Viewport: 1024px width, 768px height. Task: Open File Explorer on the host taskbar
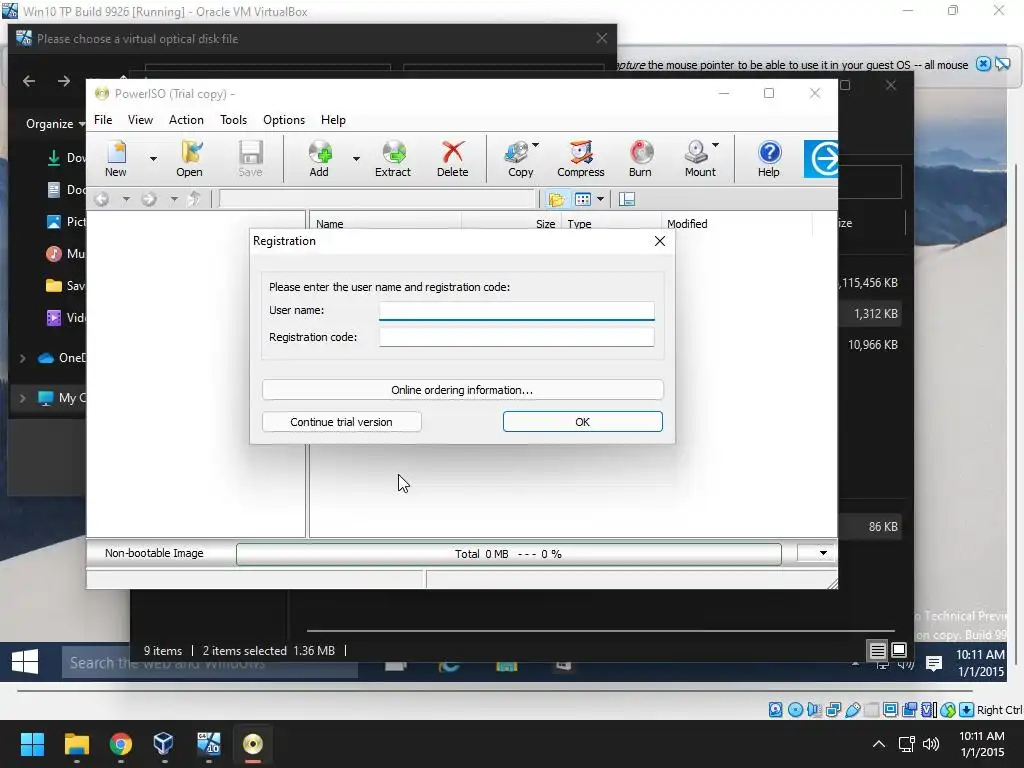77,744
